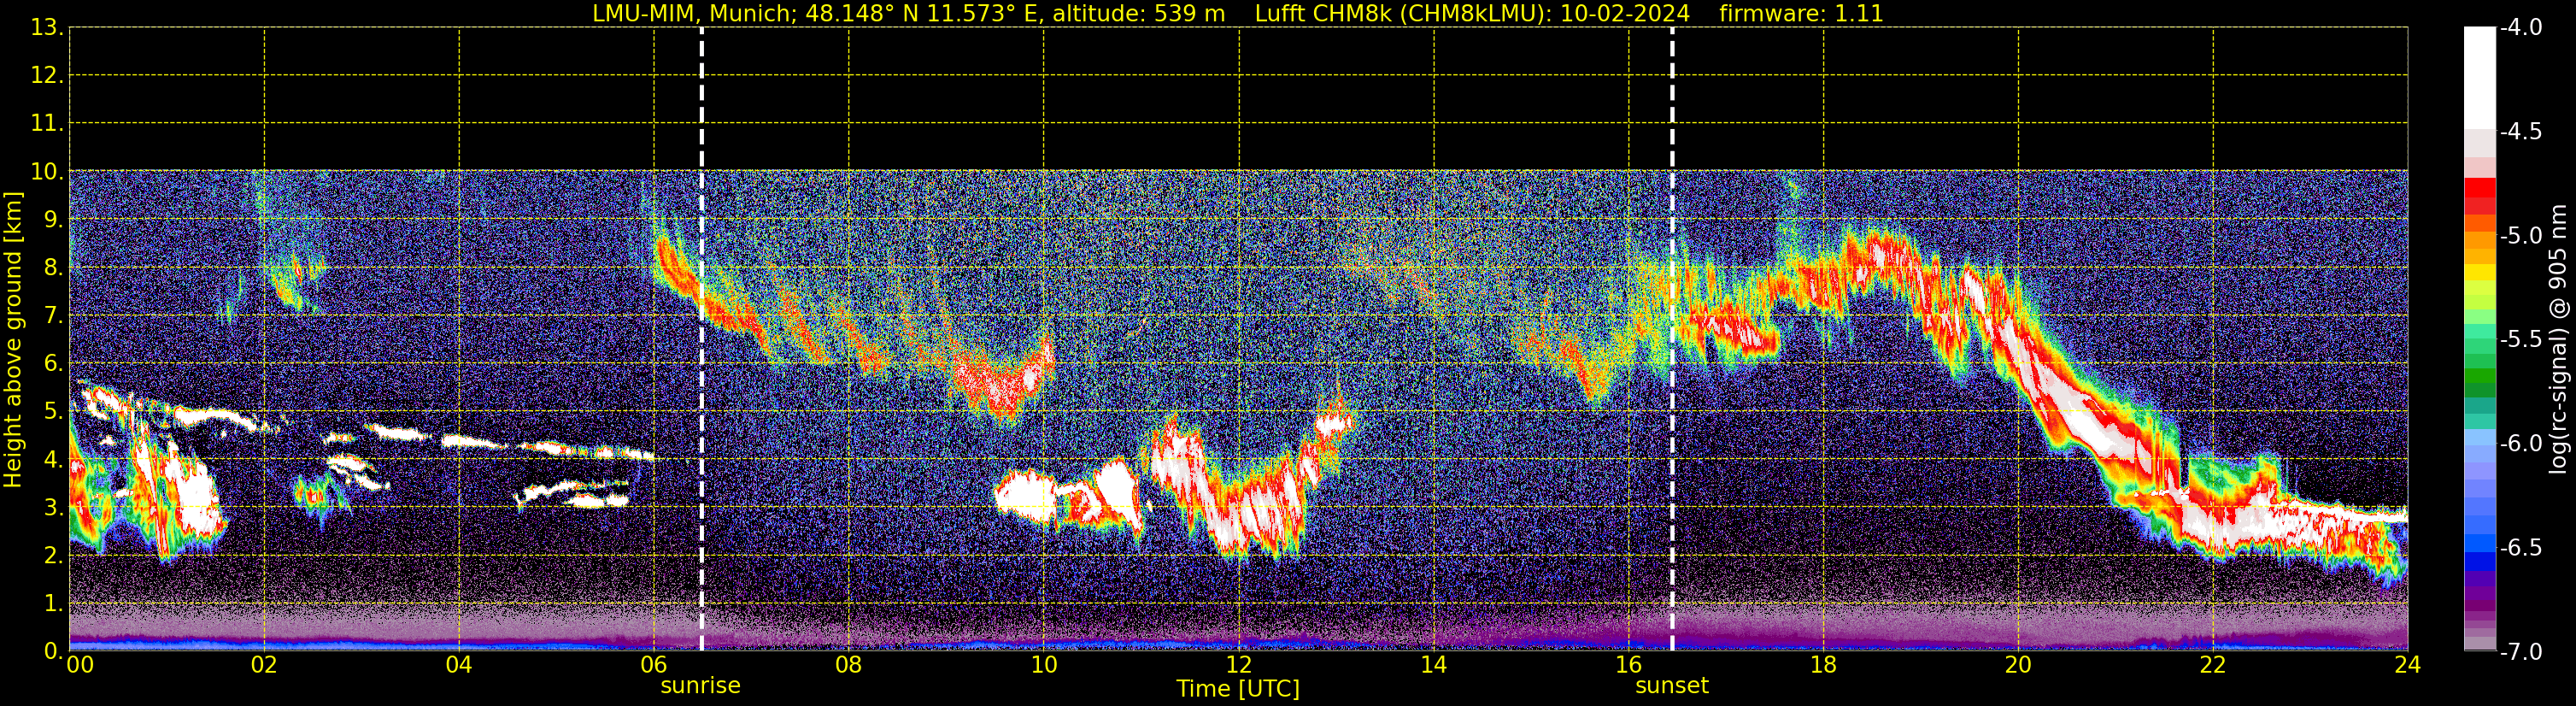
Task: Click the 'Time [UTC]' axis title
Action: point(1238,689)
